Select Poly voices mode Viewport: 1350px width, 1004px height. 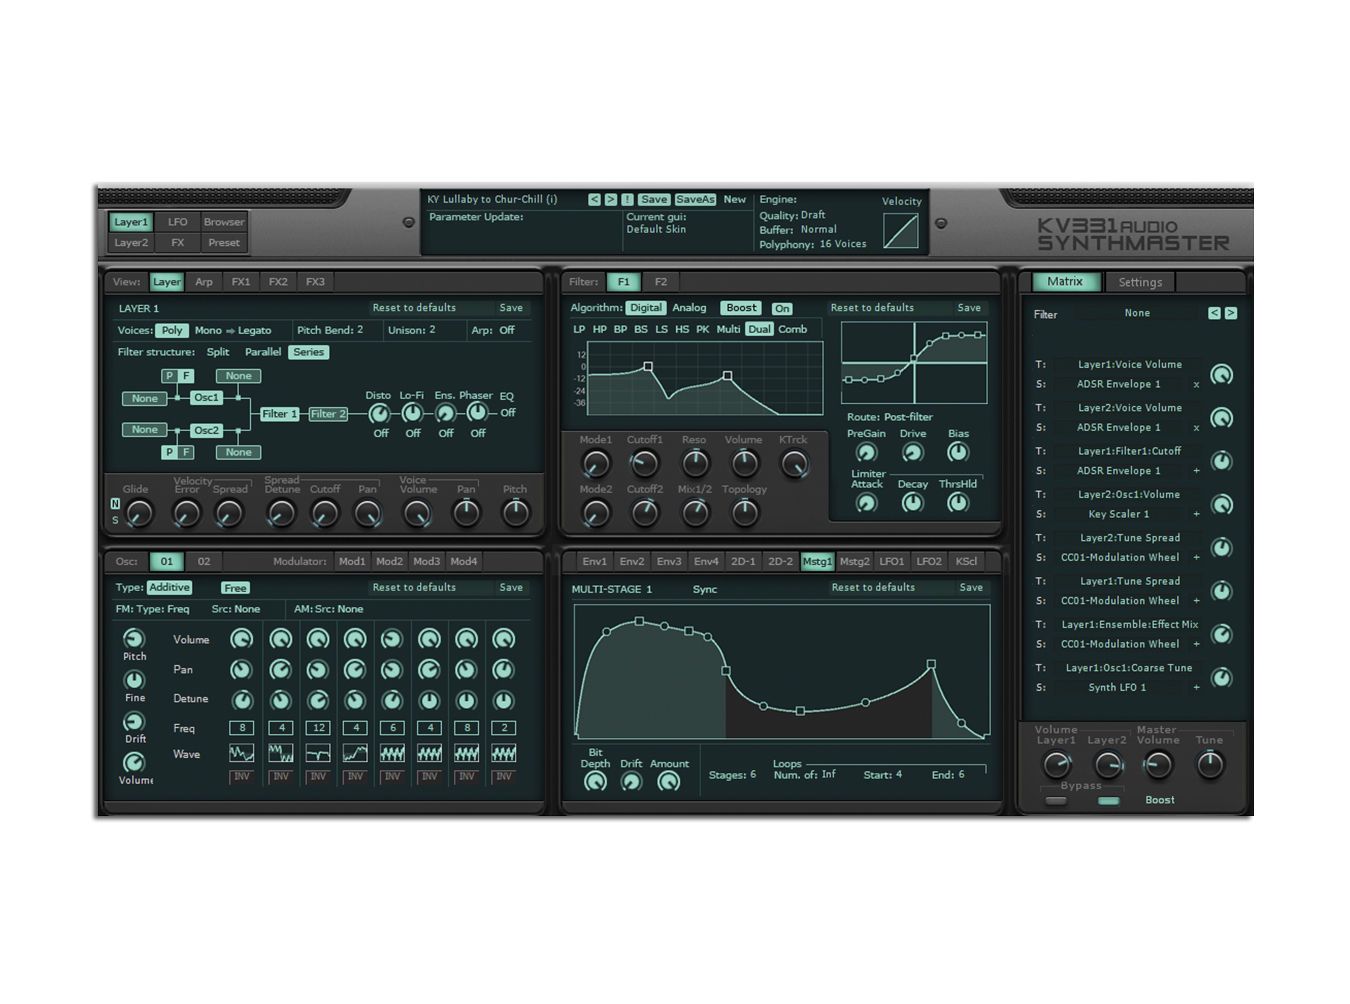tap(172, 330)
